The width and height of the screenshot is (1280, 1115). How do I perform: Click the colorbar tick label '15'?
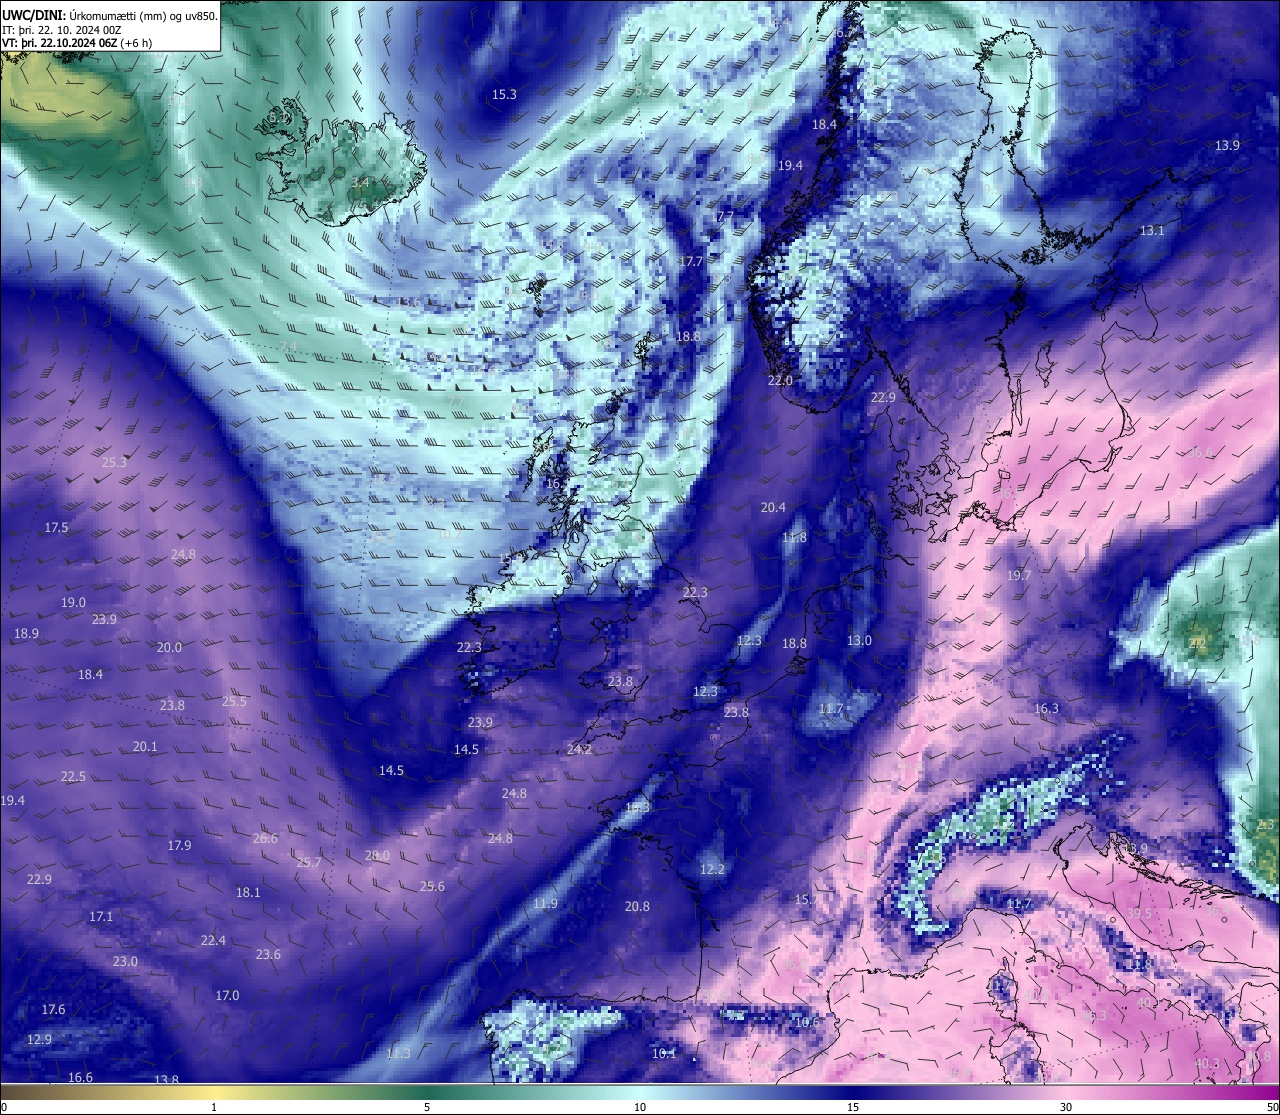click(853, 1107)
